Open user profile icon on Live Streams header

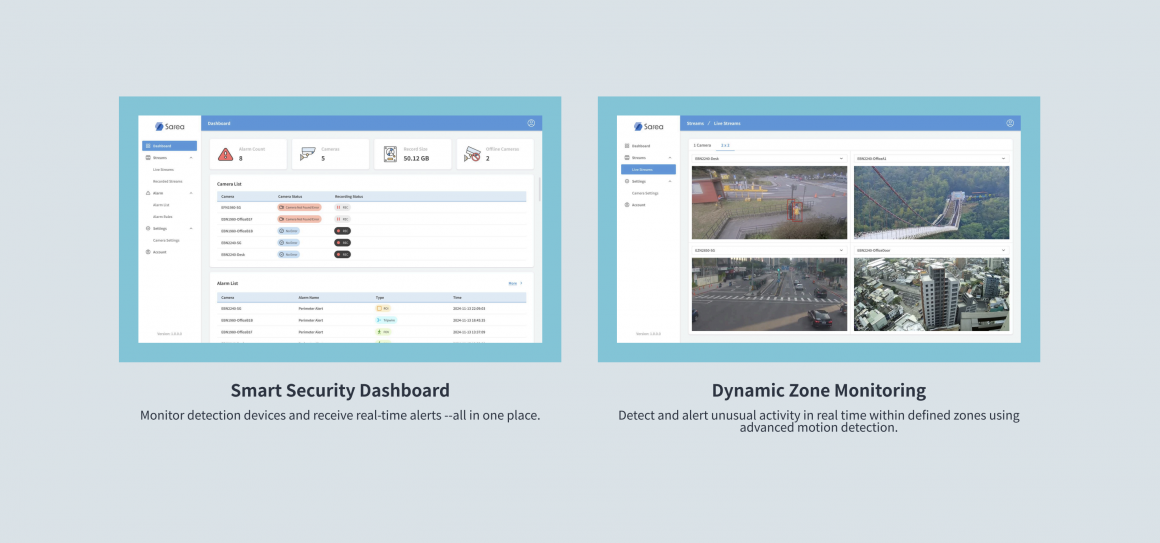point(1010,123)
